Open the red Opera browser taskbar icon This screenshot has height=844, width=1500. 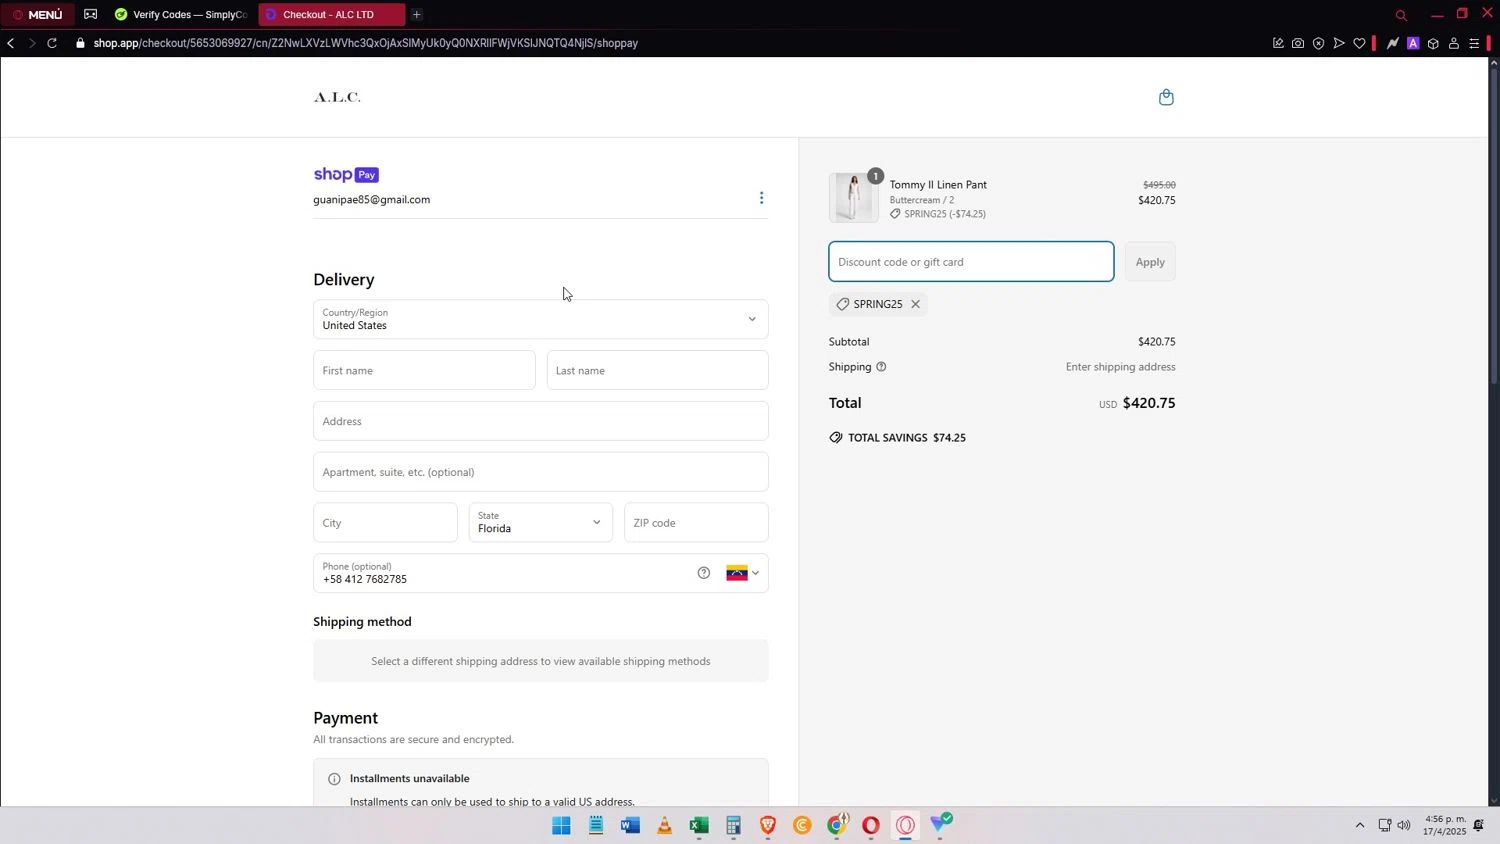click(x=871, y=826)
